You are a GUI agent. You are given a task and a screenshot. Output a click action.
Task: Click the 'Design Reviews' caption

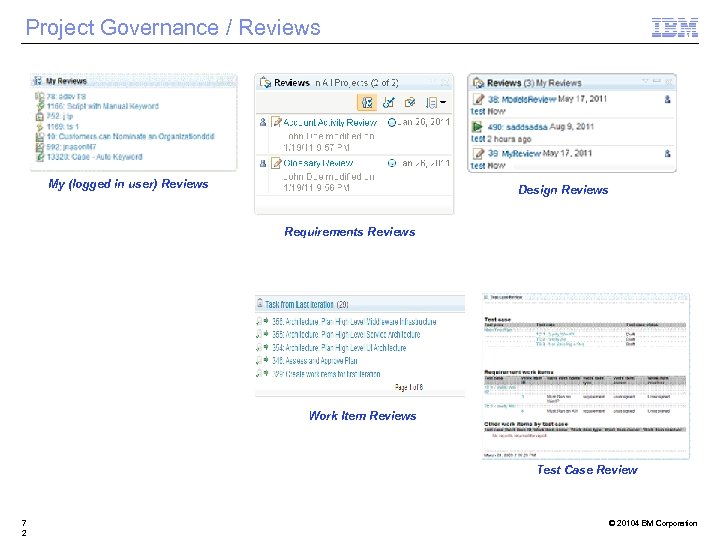[x=563, y=190]
